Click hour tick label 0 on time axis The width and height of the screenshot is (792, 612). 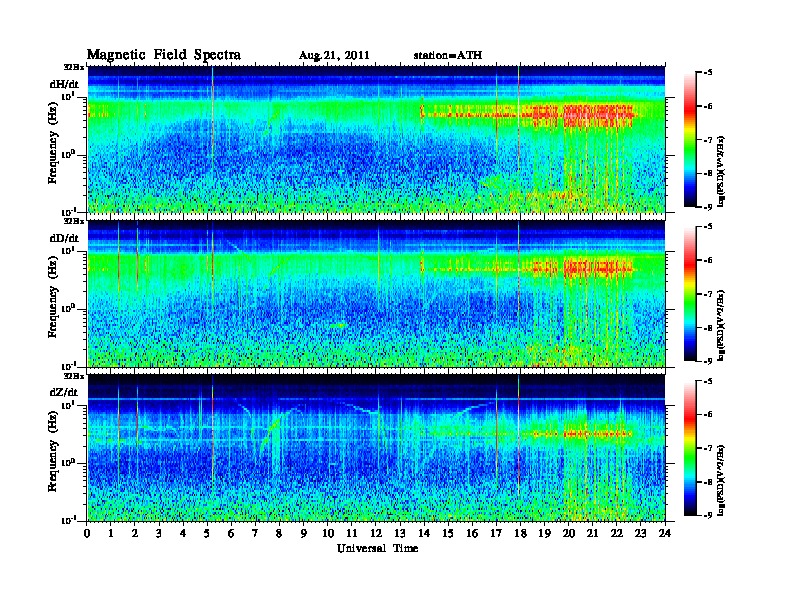(87, 533)
